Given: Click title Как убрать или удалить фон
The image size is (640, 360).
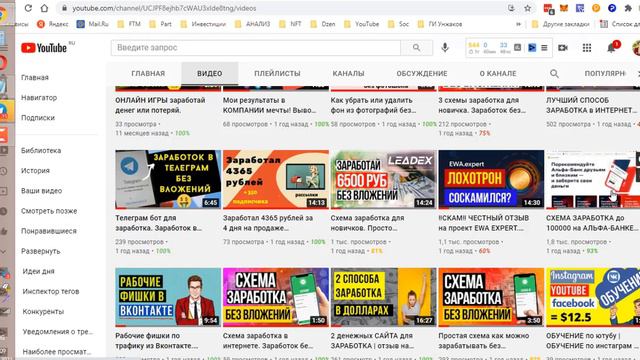Looking at the screenshot, I should 373,105.
